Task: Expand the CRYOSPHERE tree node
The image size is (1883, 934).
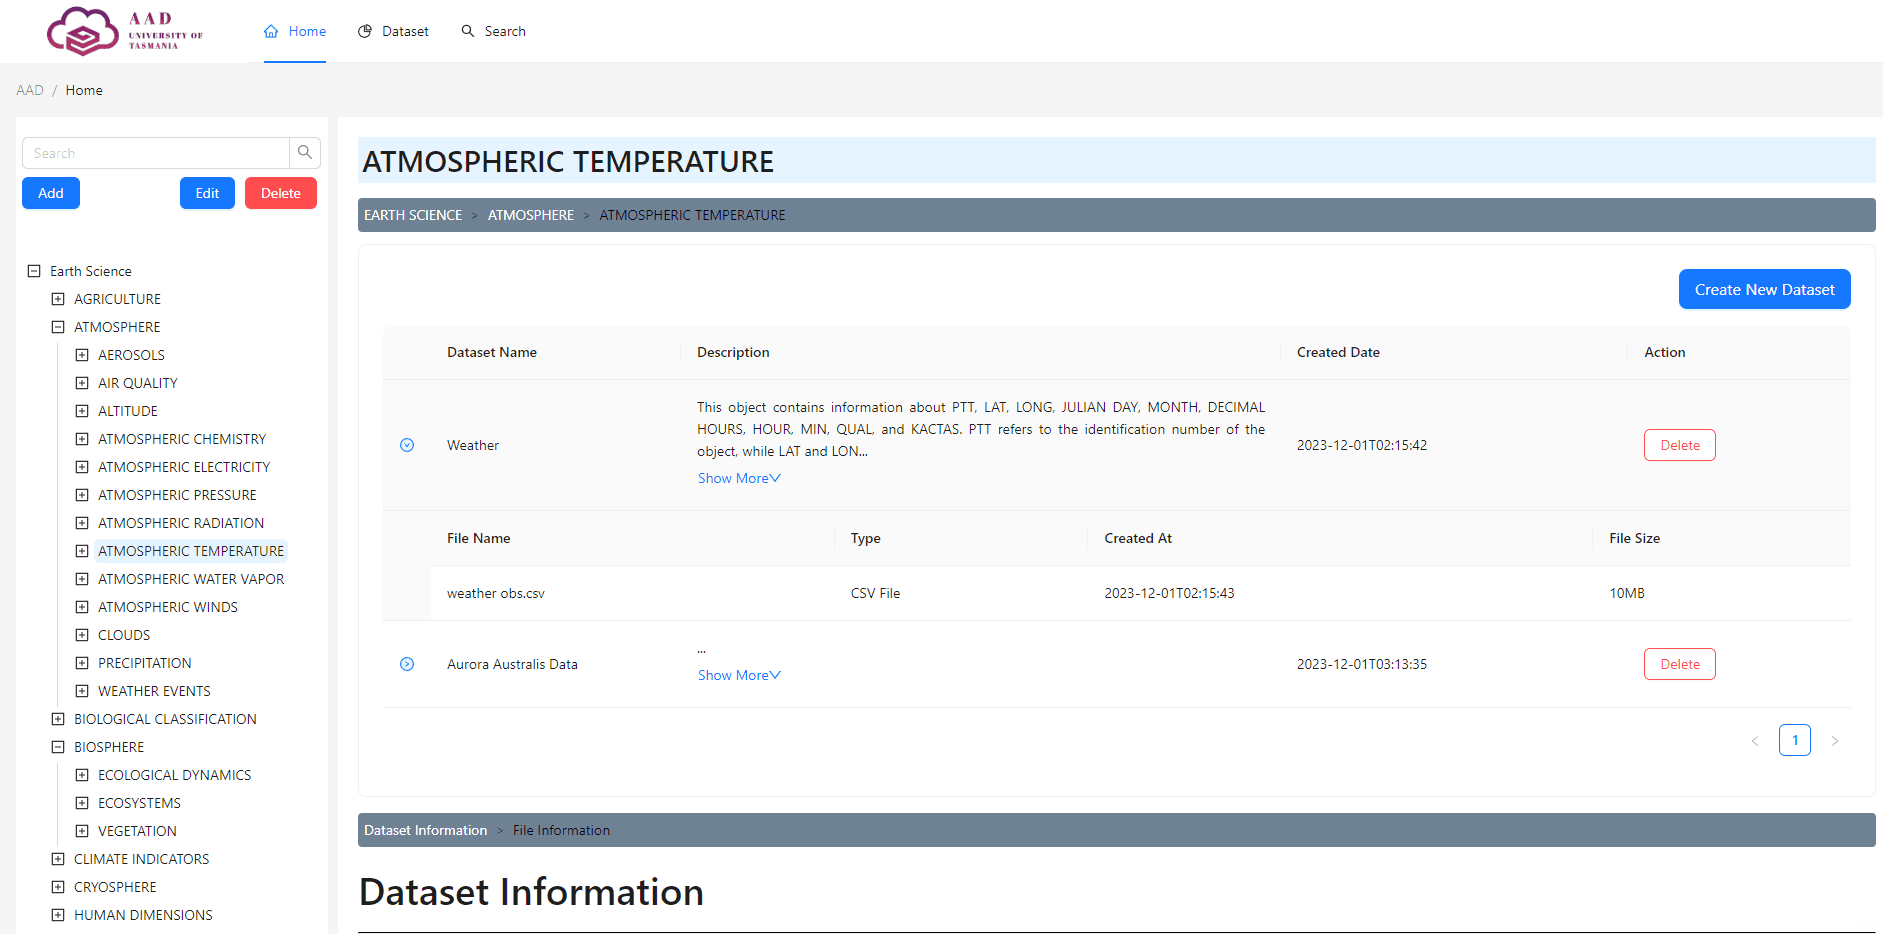Action: coord(58,887)
